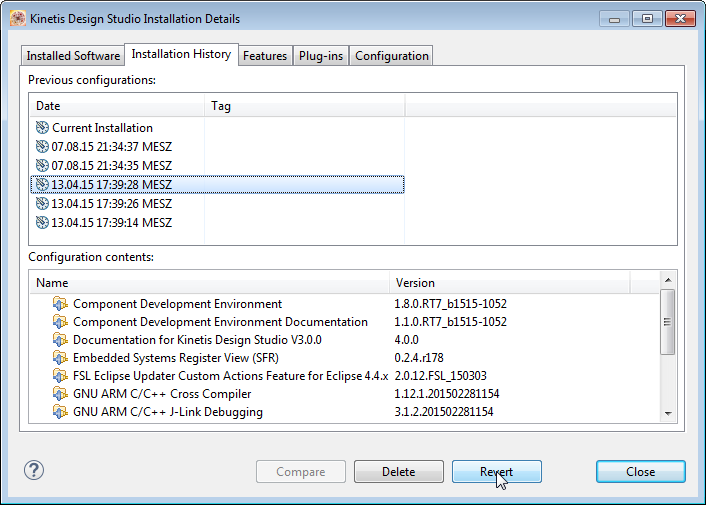
Task: Click the Embedded Systems Register View icon
Action: click(x=60, y=358)
